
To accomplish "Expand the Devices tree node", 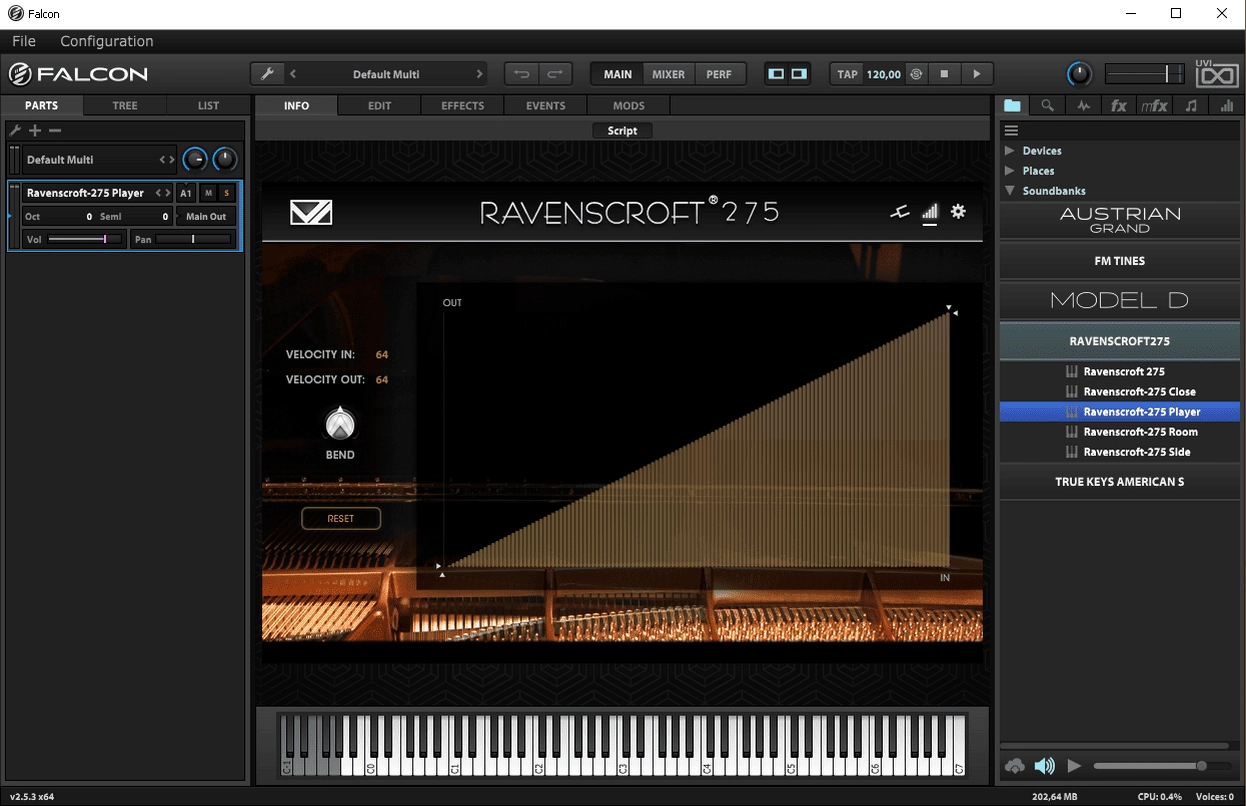I will (1010, 150).
